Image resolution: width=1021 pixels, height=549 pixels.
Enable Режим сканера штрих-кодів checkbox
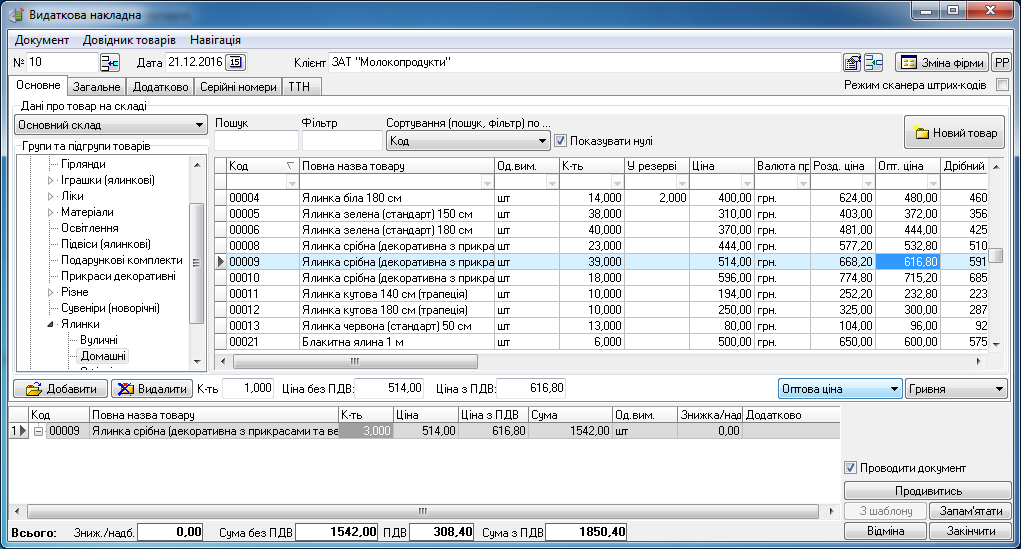coord(1003,85)
